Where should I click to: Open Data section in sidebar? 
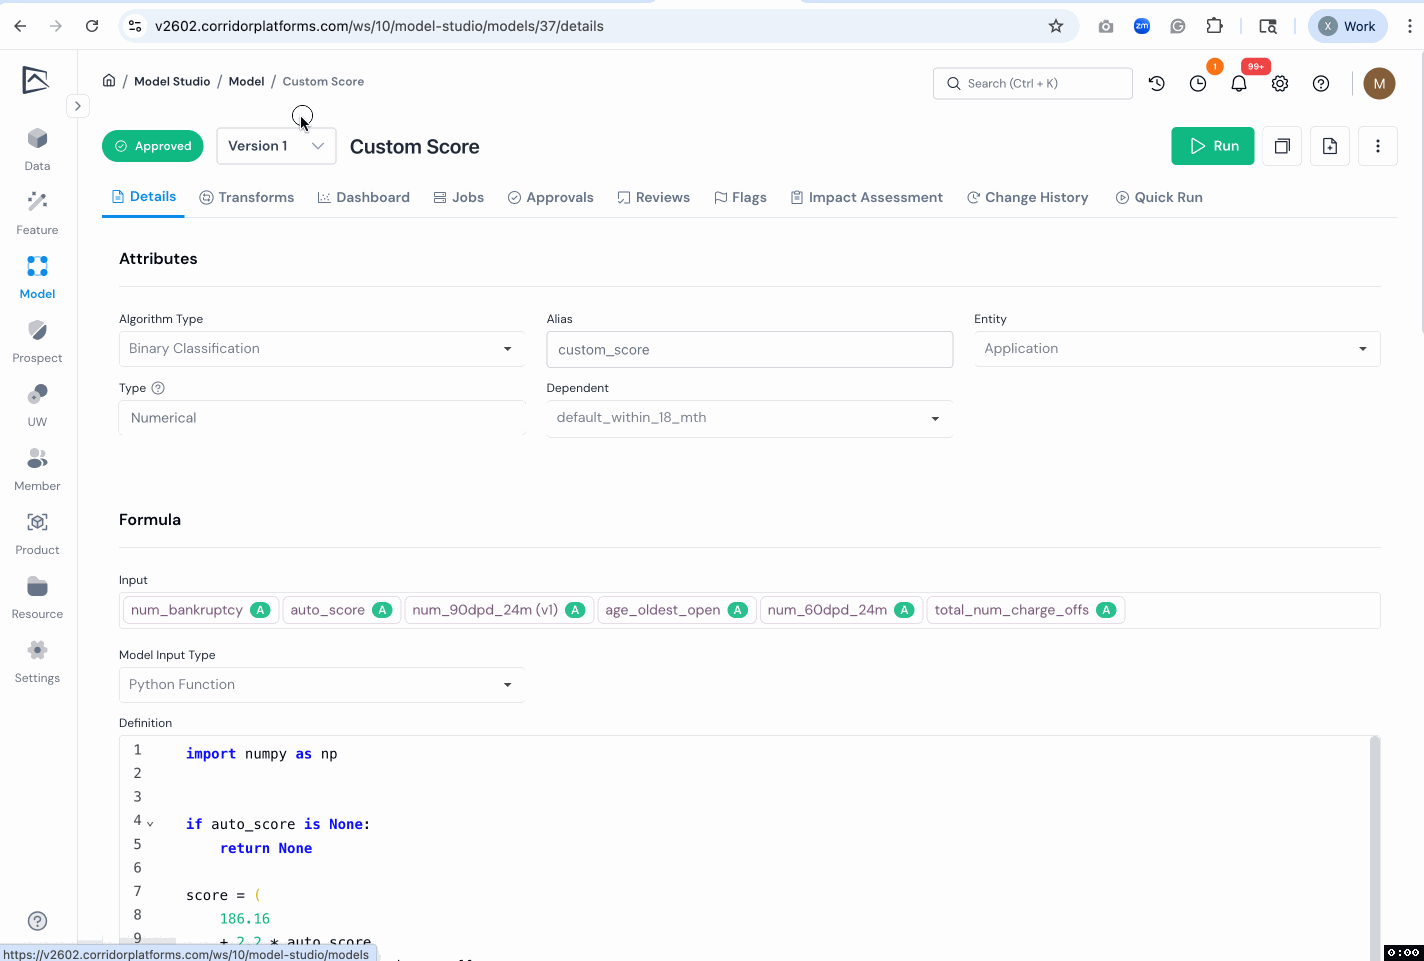click(37, 149)
